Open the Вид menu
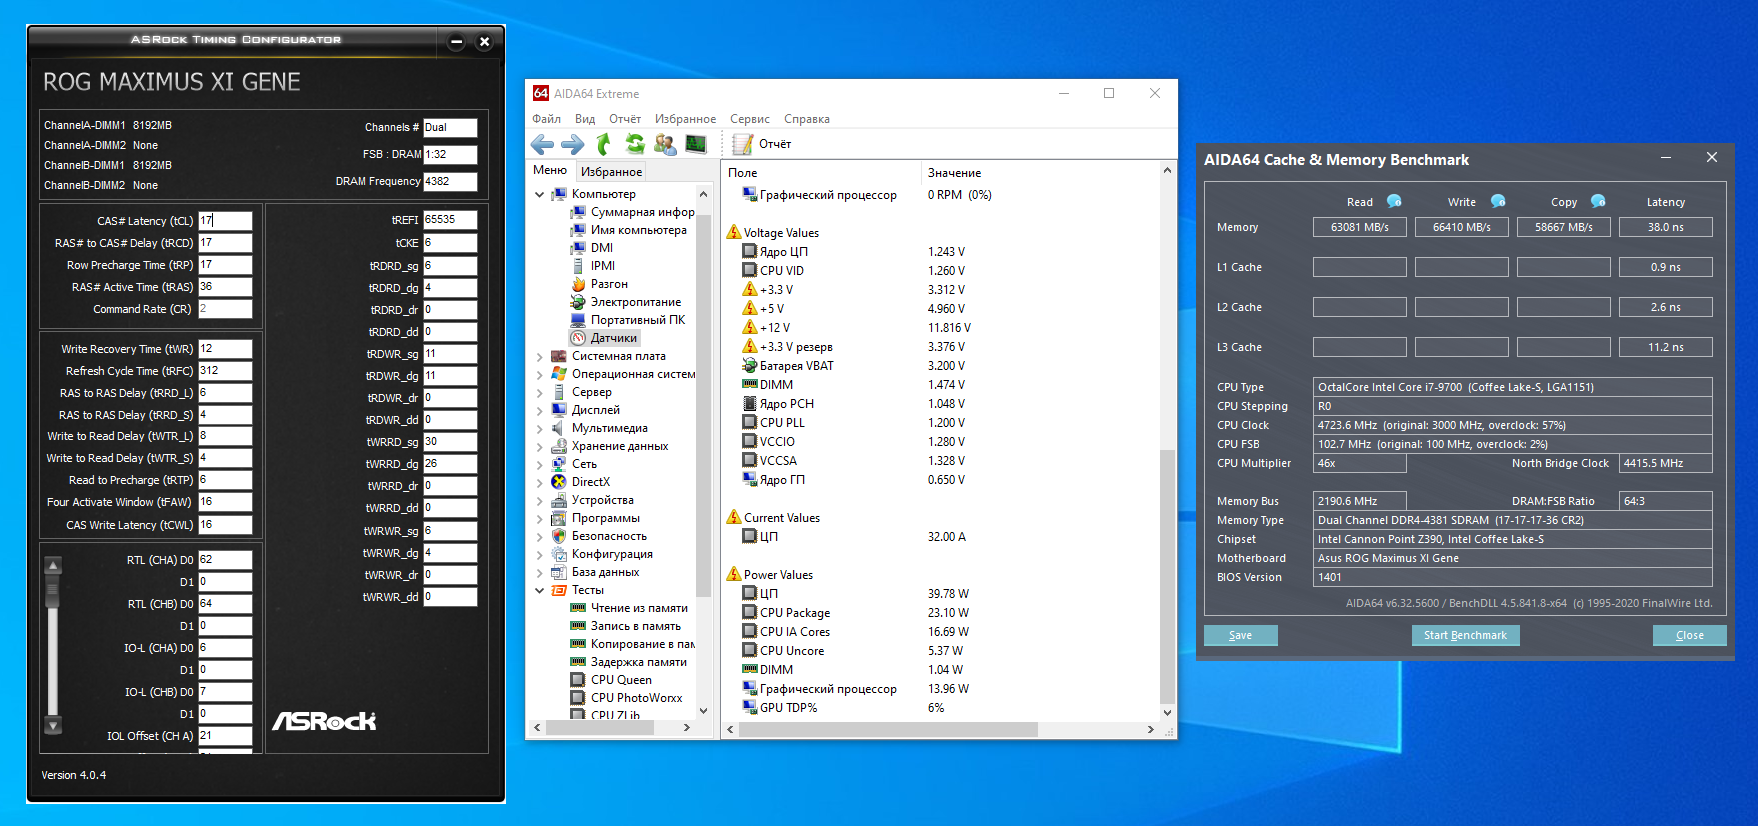This screenshot has height=826, width=1758. coord(585,119)
